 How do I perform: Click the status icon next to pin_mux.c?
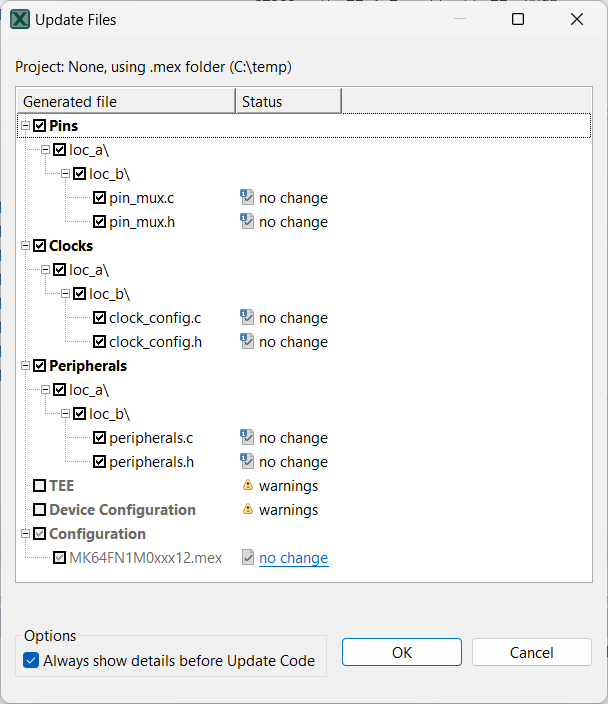[247, 198]
